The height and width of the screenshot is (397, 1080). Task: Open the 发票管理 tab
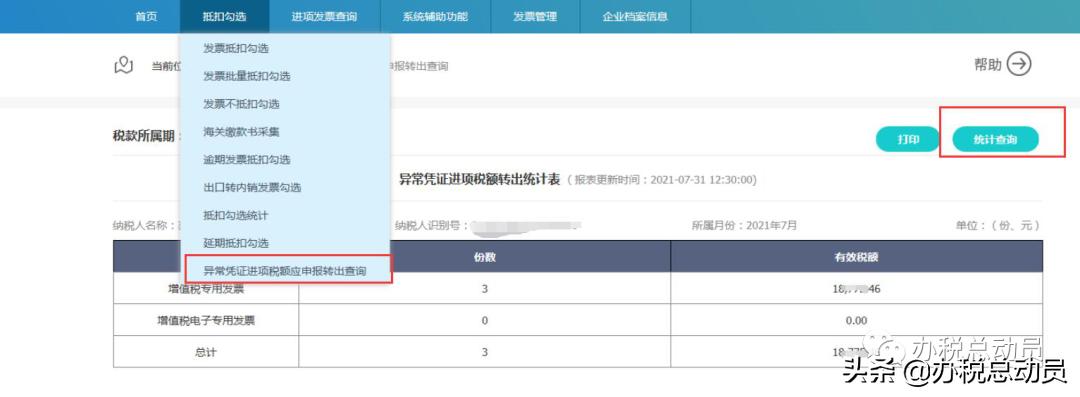point(535,17)
